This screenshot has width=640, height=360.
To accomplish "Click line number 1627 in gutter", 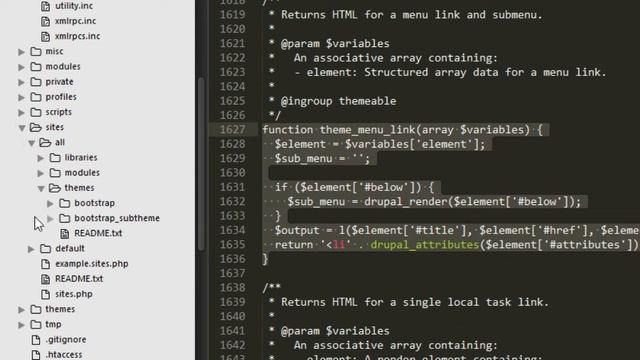I will (233, 129).
